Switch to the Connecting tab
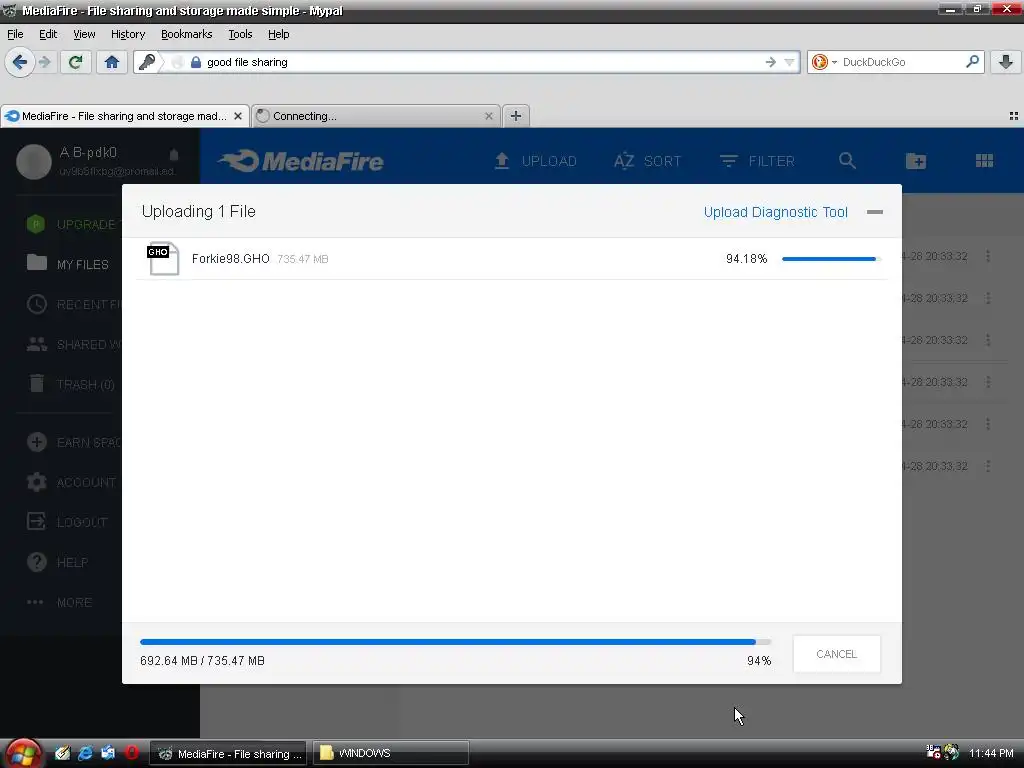The height and width of the screenshot is (768, 1024). tap(376, 116)
